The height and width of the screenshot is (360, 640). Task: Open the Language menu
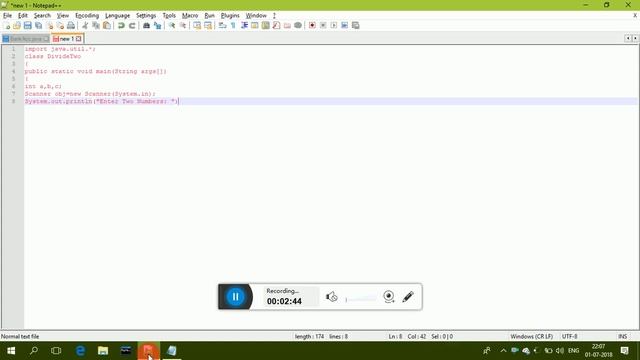[117, 16]
